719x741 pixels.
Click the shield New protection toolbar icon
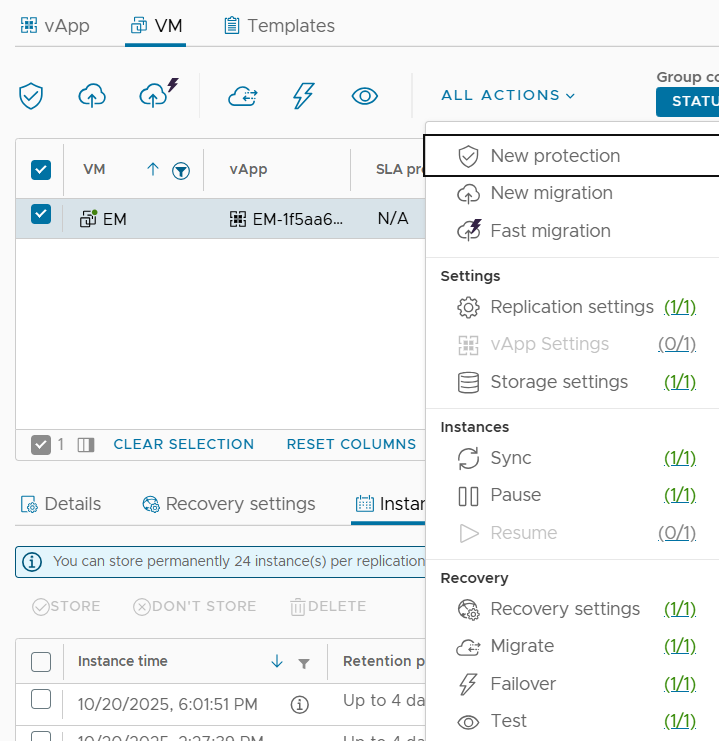pos(31,96)
